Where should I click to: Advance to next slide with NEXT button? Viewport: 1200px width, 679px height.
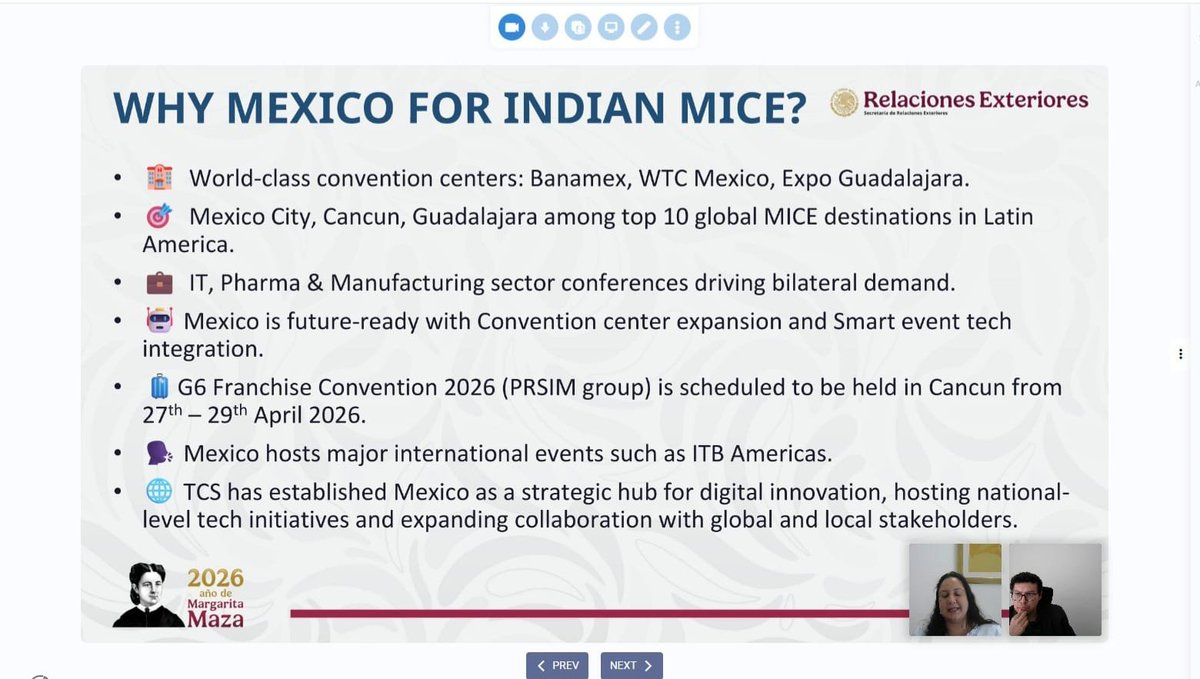click(631, 665)
